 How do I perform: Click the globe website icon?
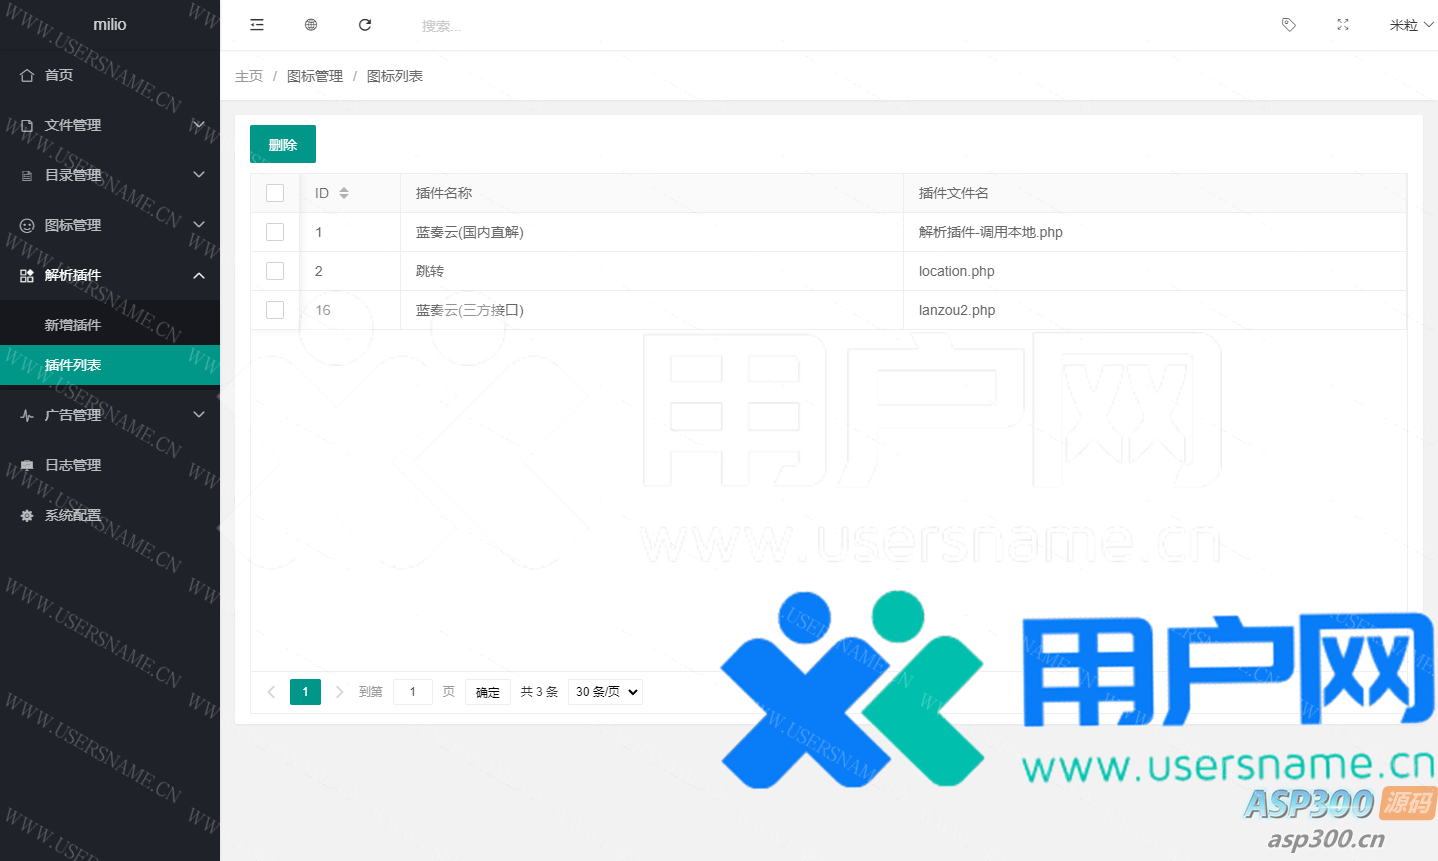coord(311,25)
